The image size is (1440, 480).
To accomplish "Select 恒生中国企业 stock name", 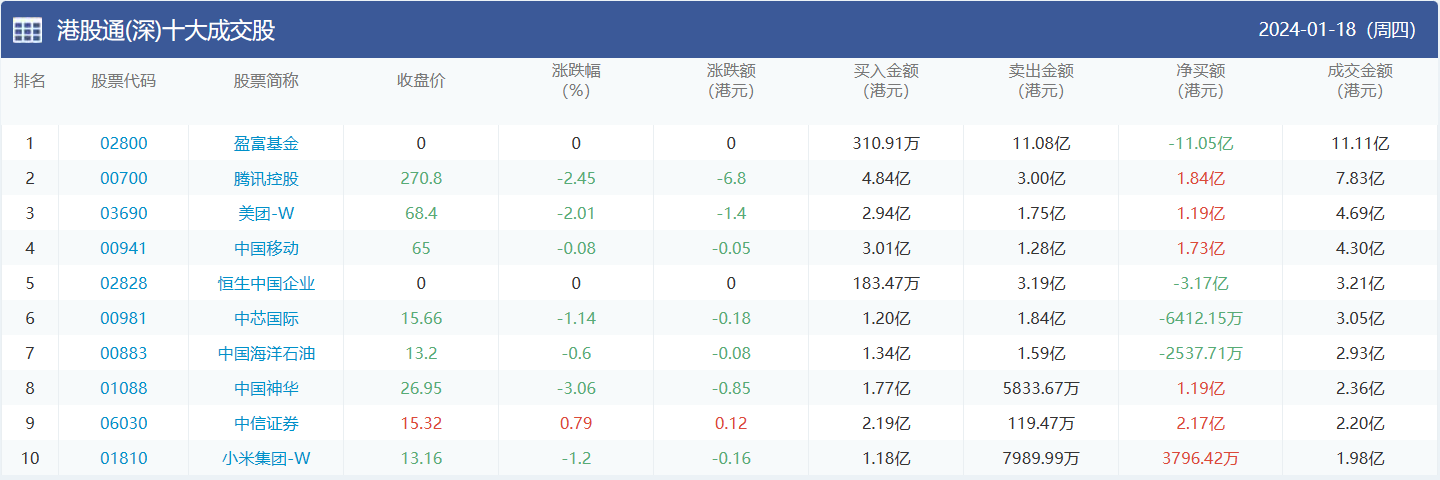I will [266, 283].
